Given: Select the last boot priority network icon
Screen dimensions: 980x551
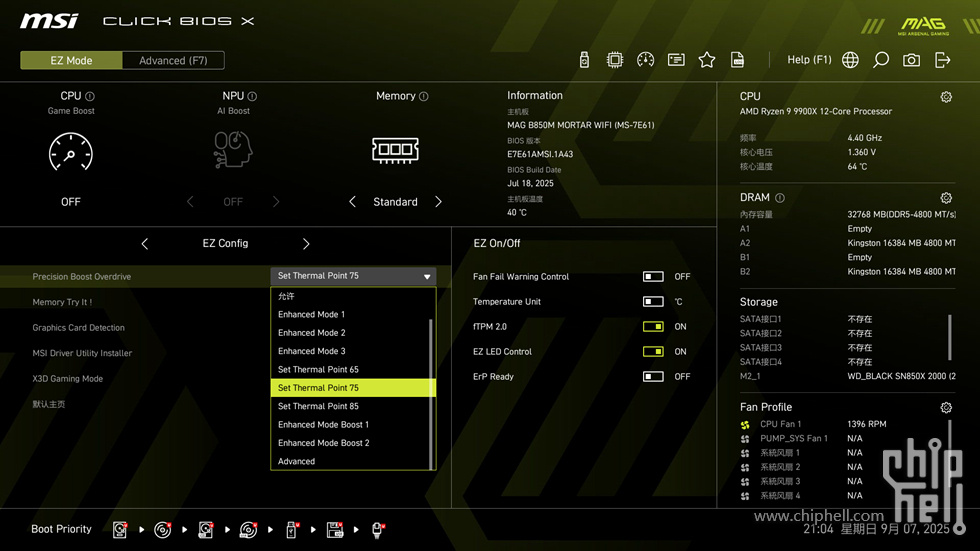Looking at the screenshot, I should [378, 530].
